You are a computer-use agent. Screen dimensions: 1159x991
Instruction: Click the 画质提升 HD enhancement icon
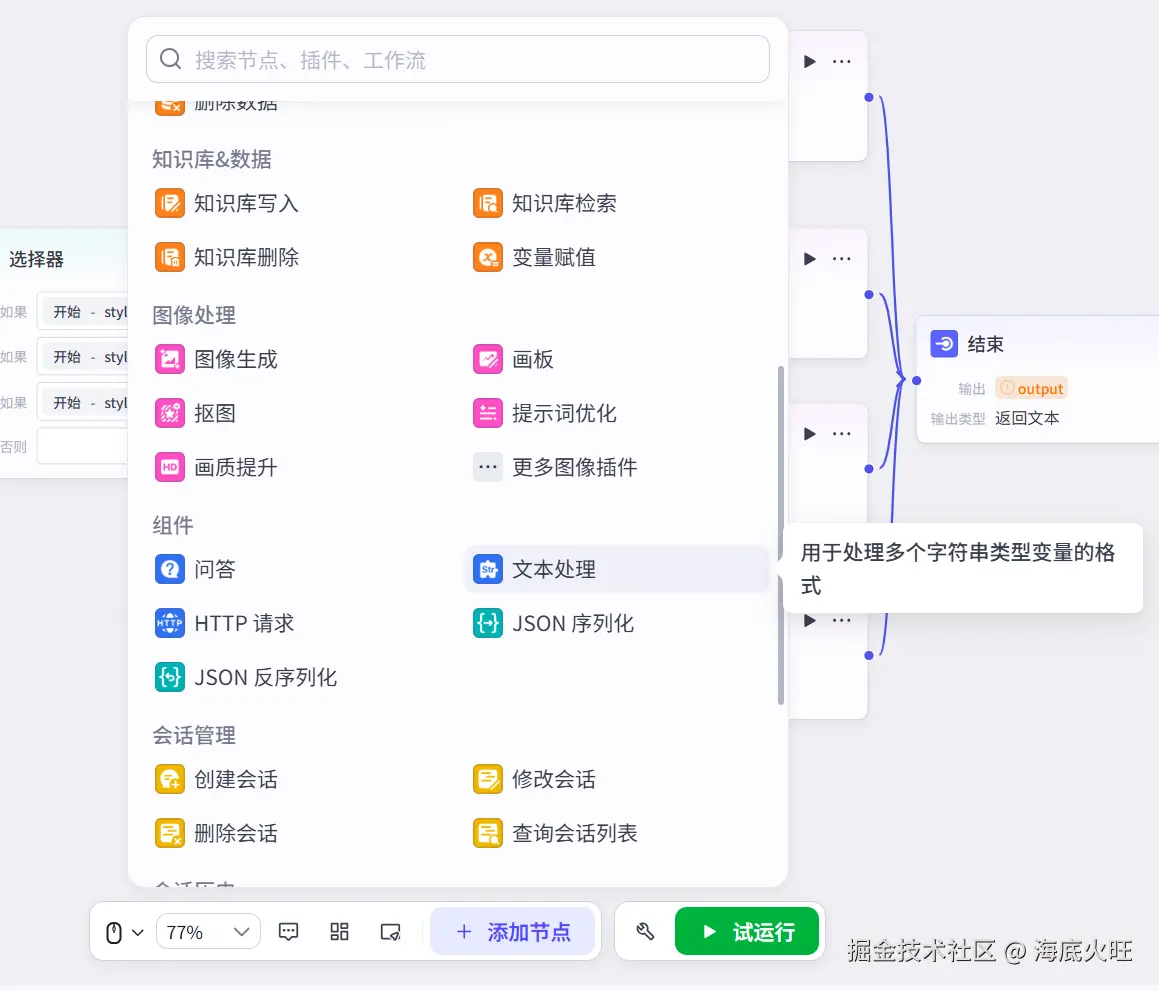coord(169,467)
